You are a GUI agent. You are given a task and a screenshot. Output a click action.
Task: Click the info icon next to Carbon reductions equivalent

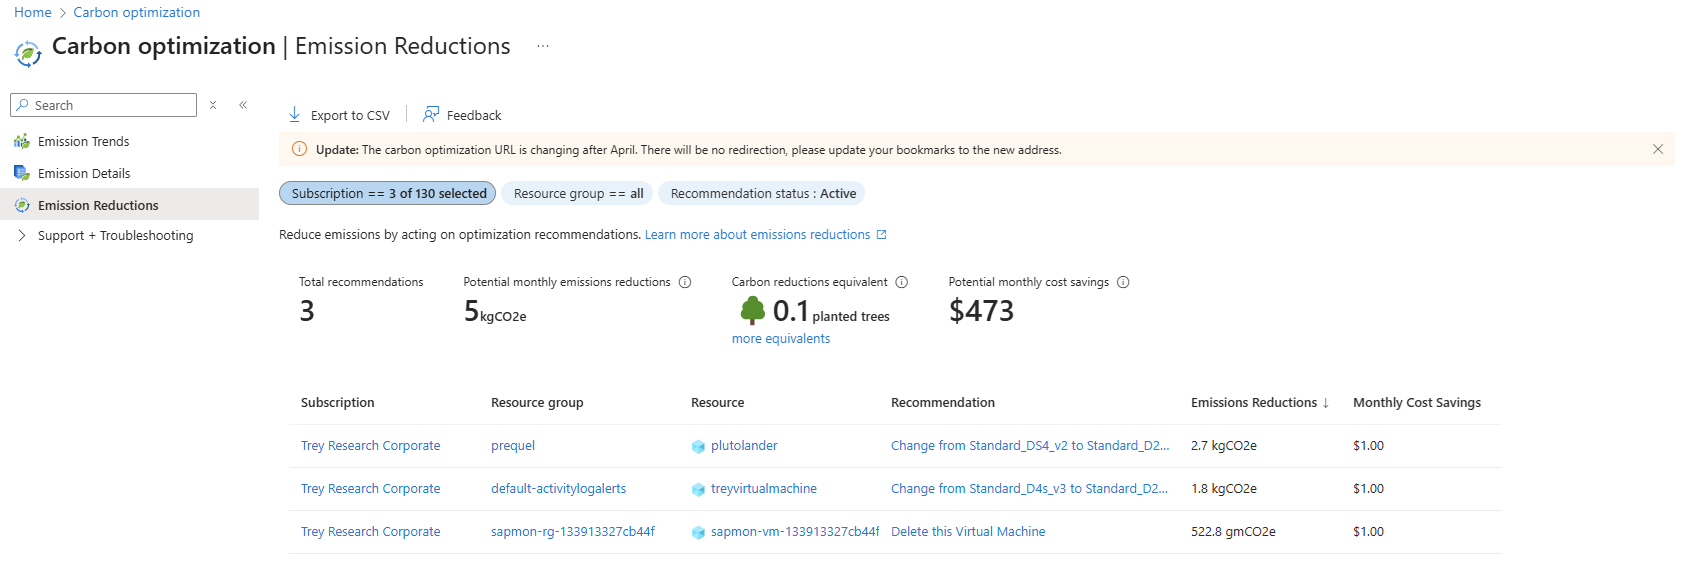coord(902,282)
